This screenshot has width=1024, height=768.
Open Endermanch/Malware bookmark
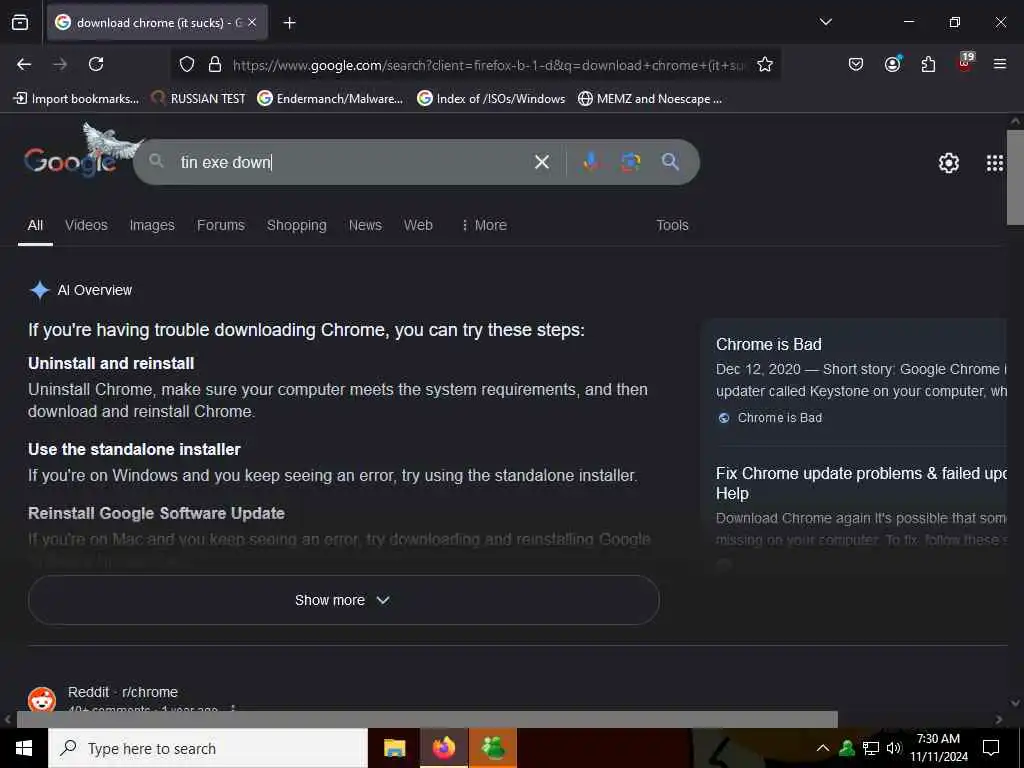(330, 99)
